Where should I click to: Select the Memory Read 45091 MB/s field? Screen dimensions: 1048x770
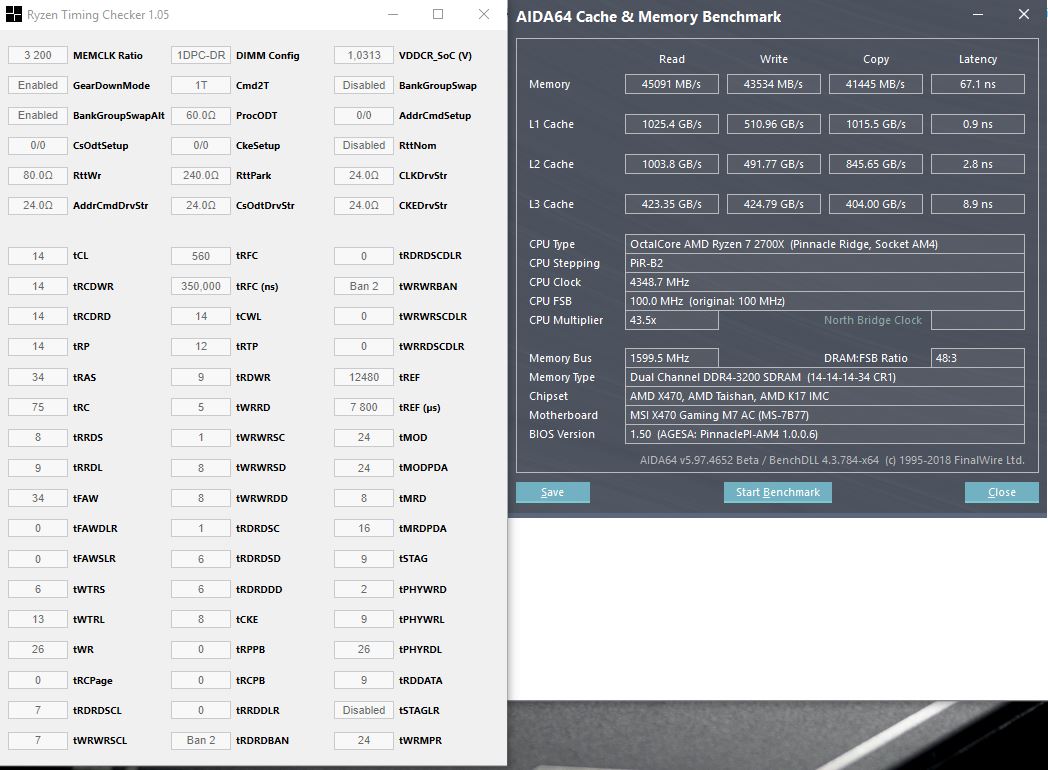(x=672, y=84)
